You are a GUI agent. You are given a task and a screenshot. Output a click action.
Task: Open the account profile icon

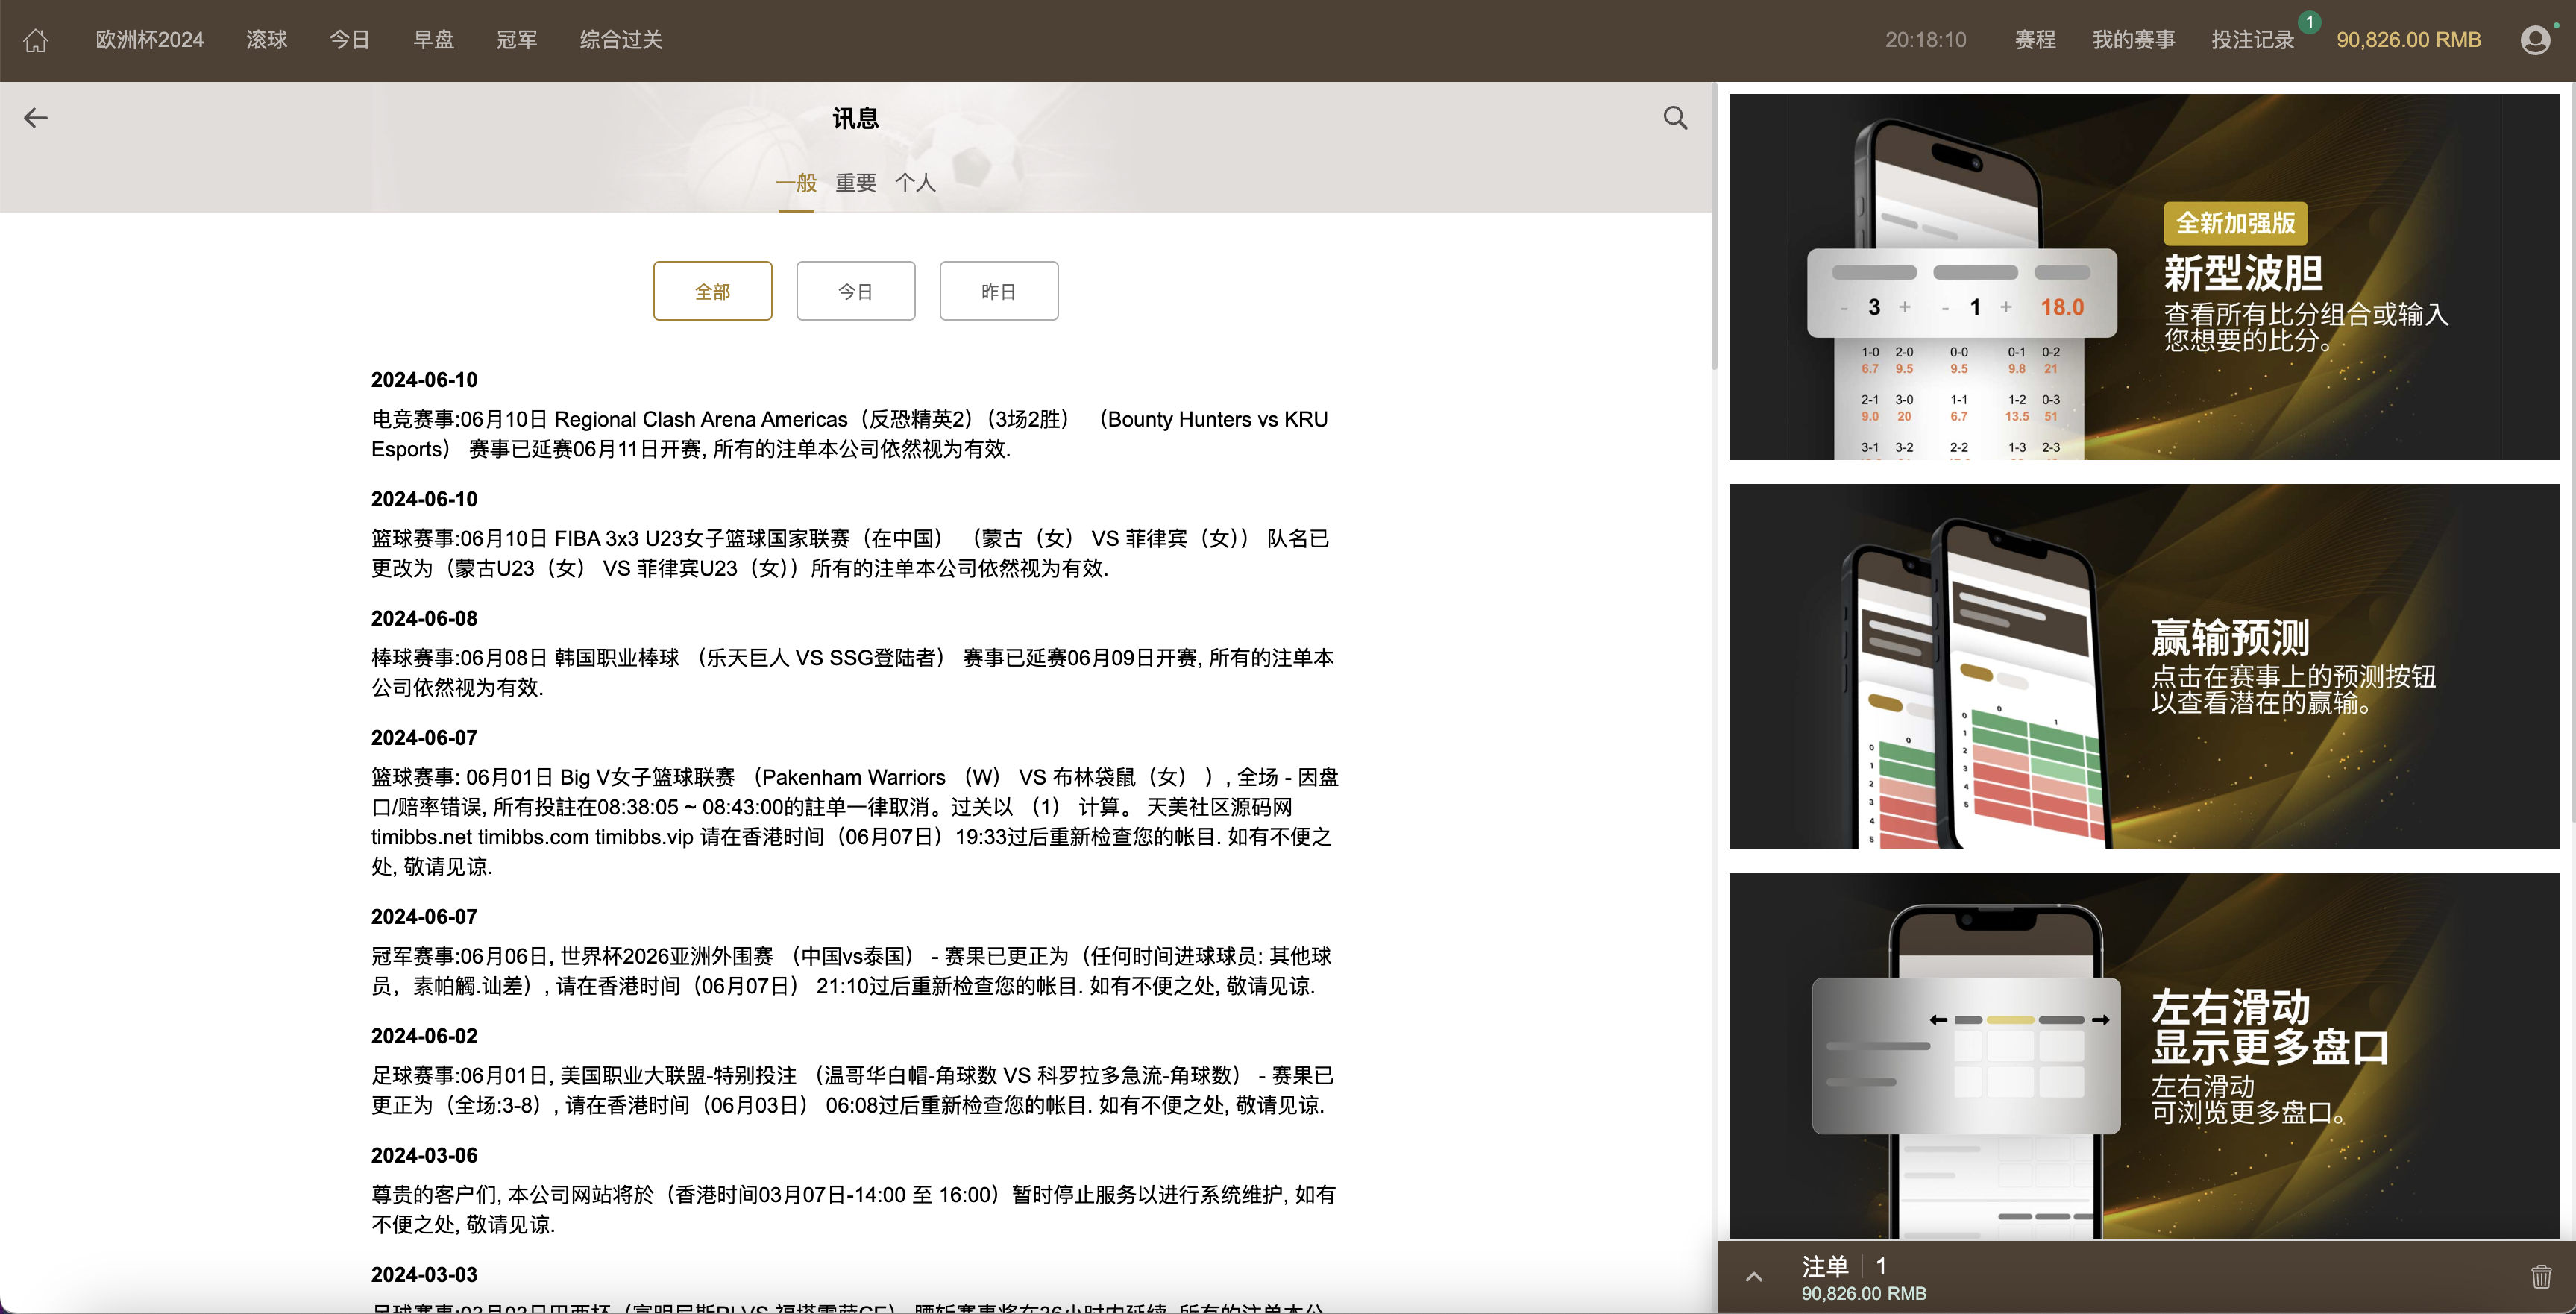pos(2536,39)
